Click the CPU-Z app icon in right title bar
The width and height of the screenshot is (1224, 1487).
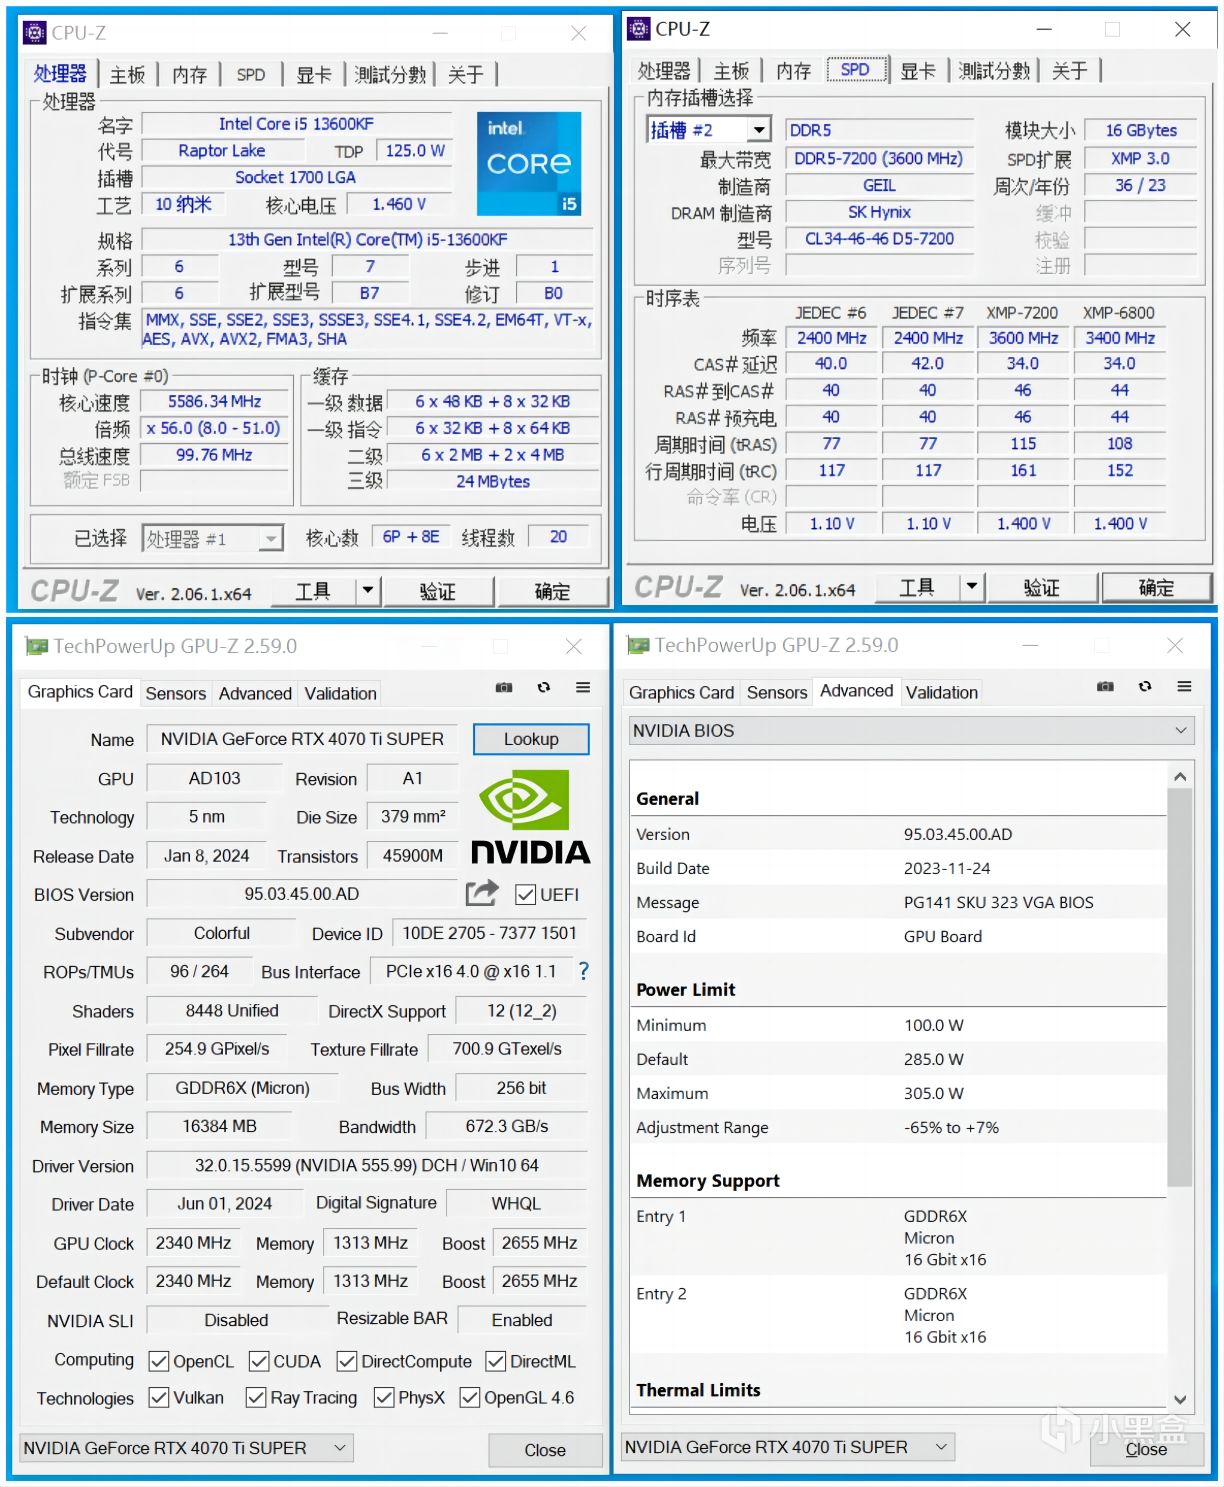pos(638,29)
